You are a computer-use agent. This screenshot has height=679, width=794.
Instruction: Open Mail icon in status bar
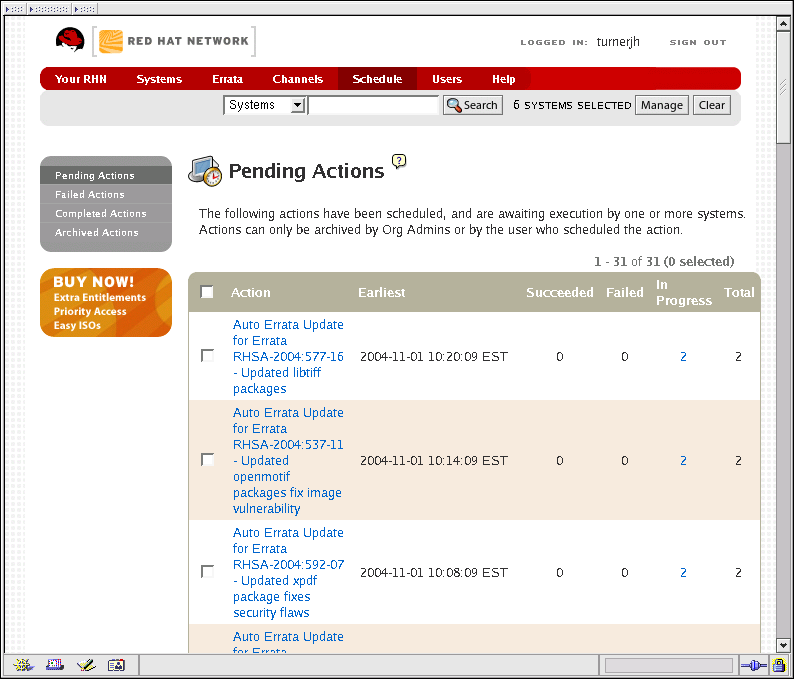(54, 665)
